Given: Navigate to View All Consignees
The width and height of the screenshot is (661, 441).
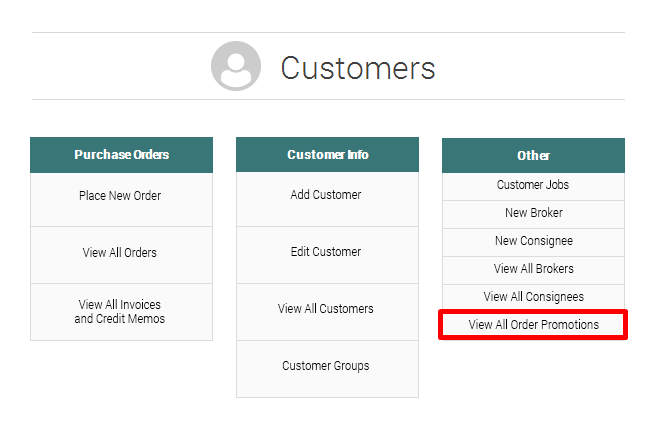Looking at the screenshot, I should [533, 297].
